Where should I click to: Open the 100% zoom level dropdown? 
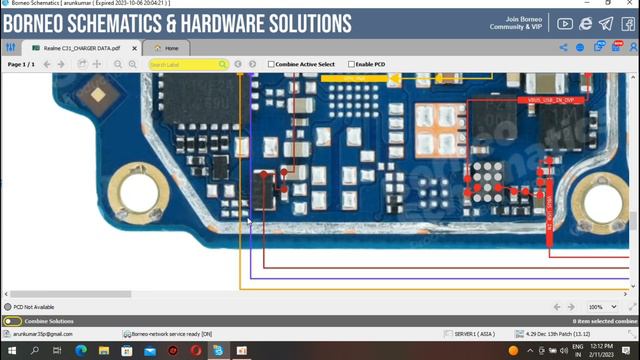tap(602, 307)
